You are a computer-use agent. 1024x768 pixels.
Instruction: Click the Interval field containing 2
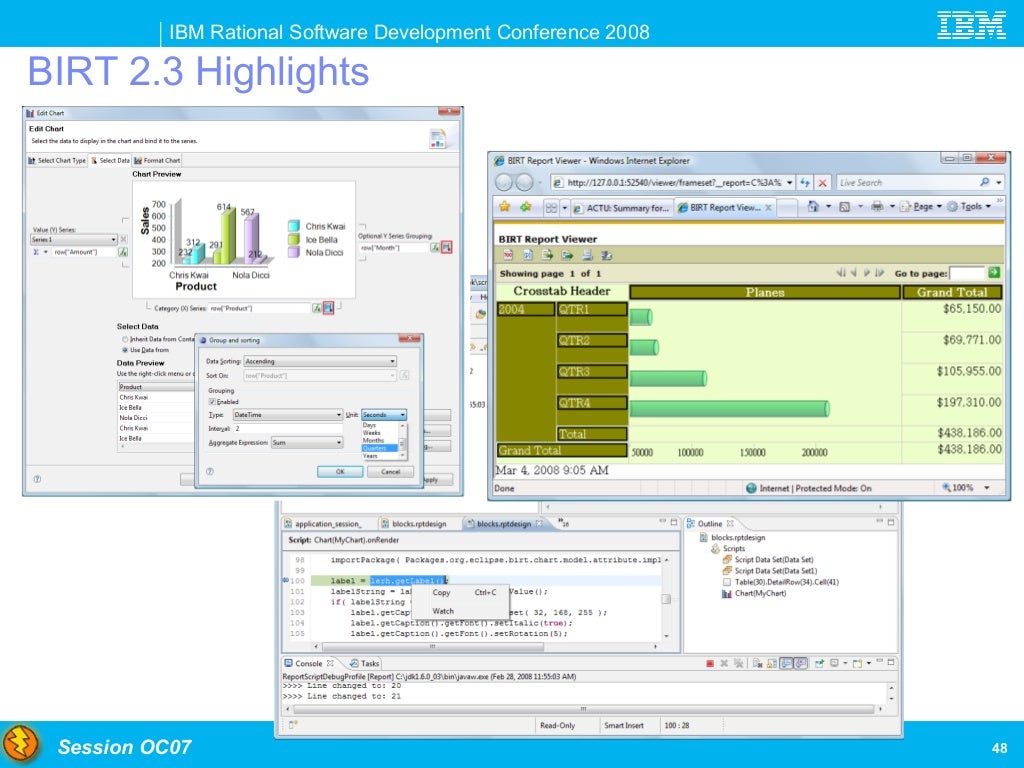[x=288, y=428]
